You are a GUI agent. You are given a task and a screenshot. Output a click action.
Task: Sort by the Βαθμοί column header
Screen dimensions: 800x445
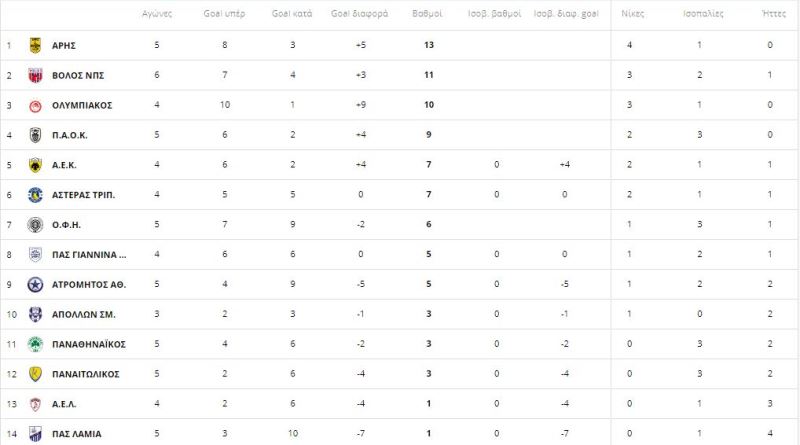(427, 14)
